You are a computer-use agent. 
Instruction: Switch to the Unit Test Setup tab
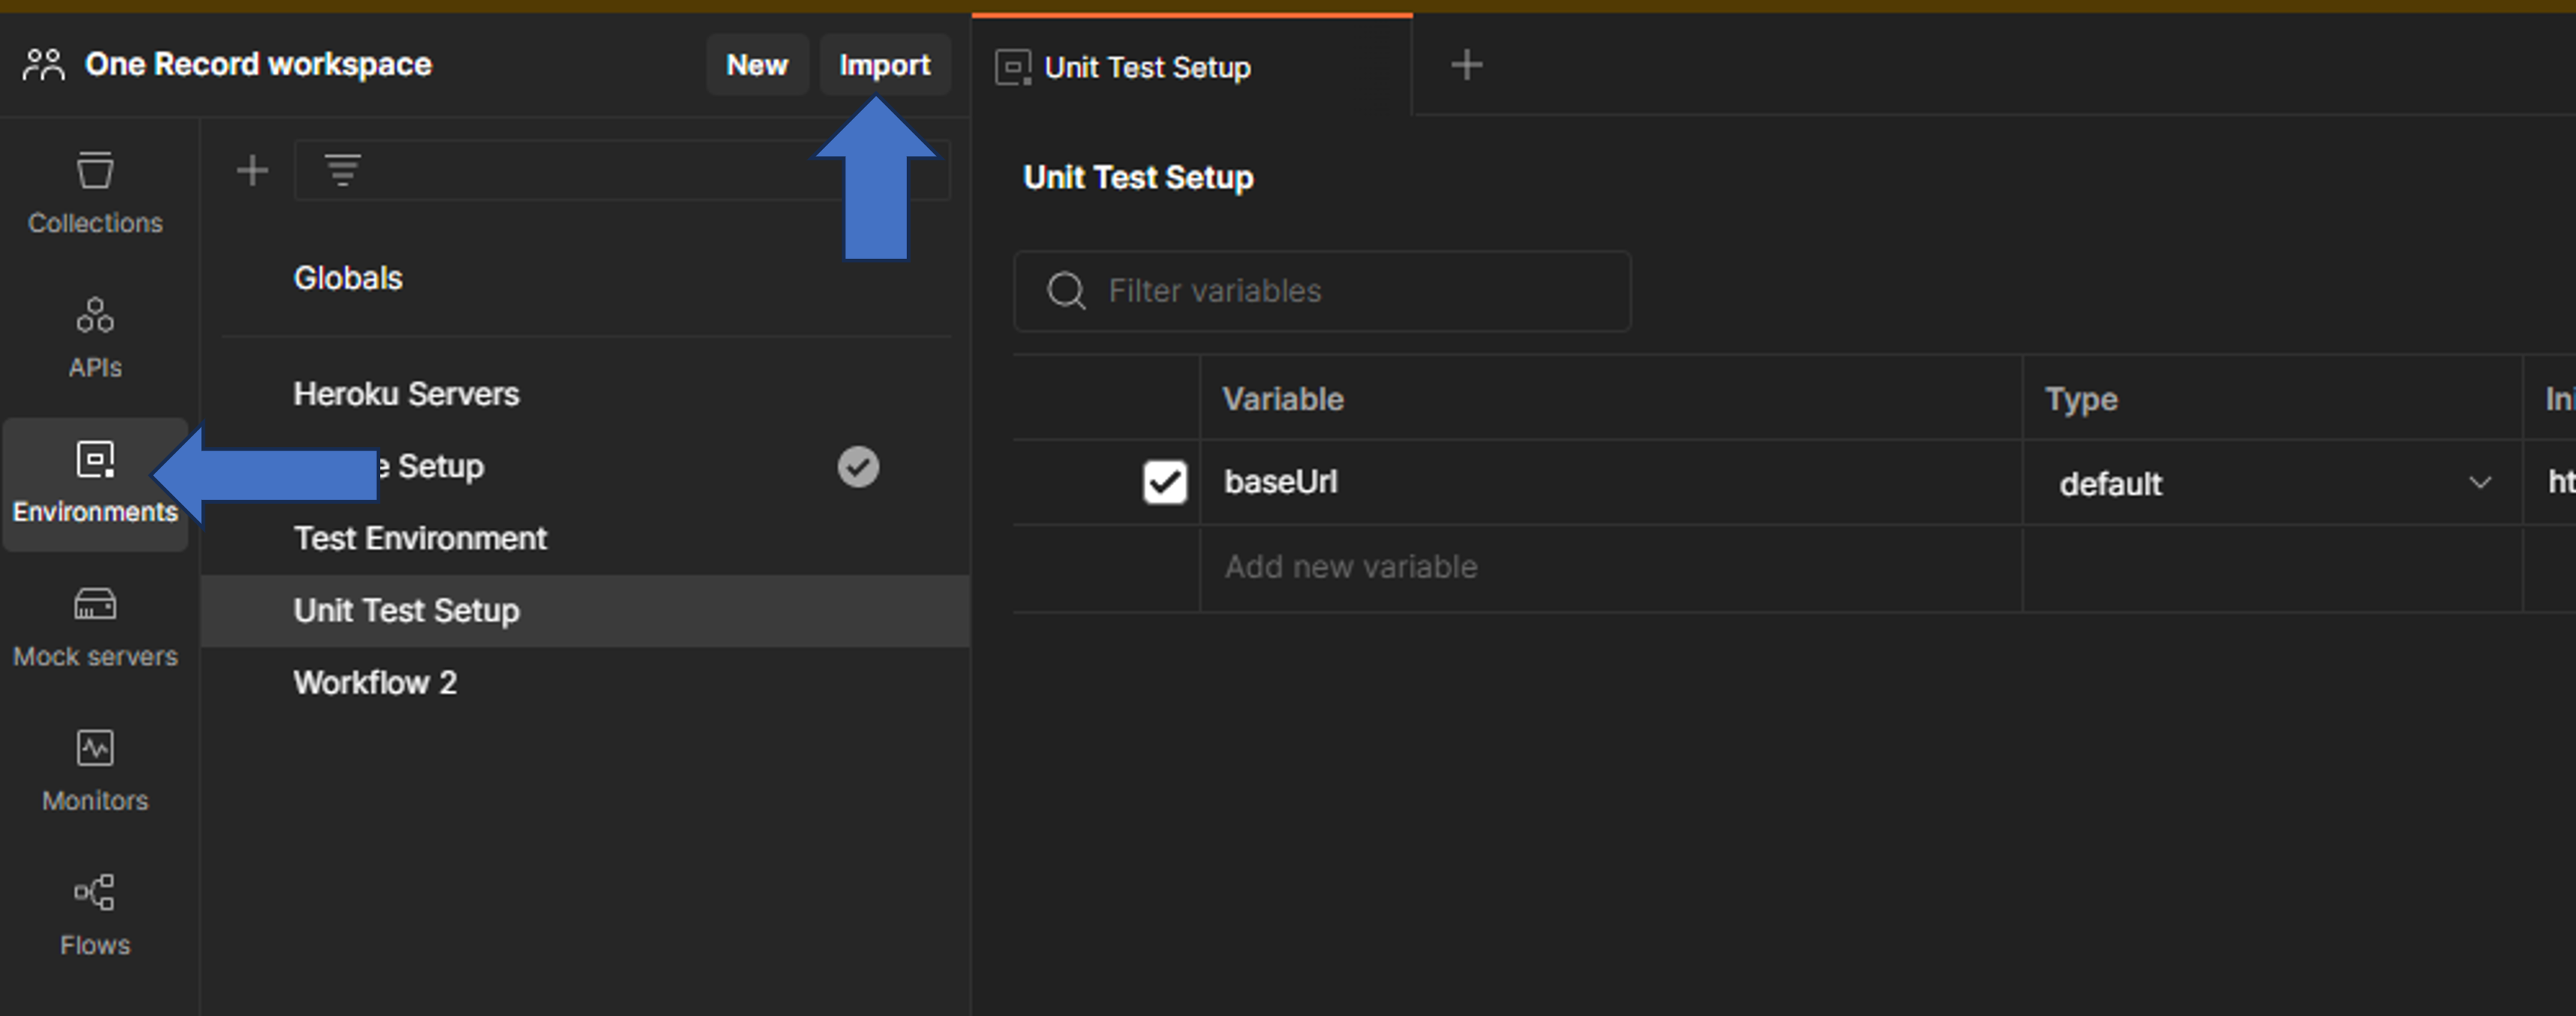1191,67
